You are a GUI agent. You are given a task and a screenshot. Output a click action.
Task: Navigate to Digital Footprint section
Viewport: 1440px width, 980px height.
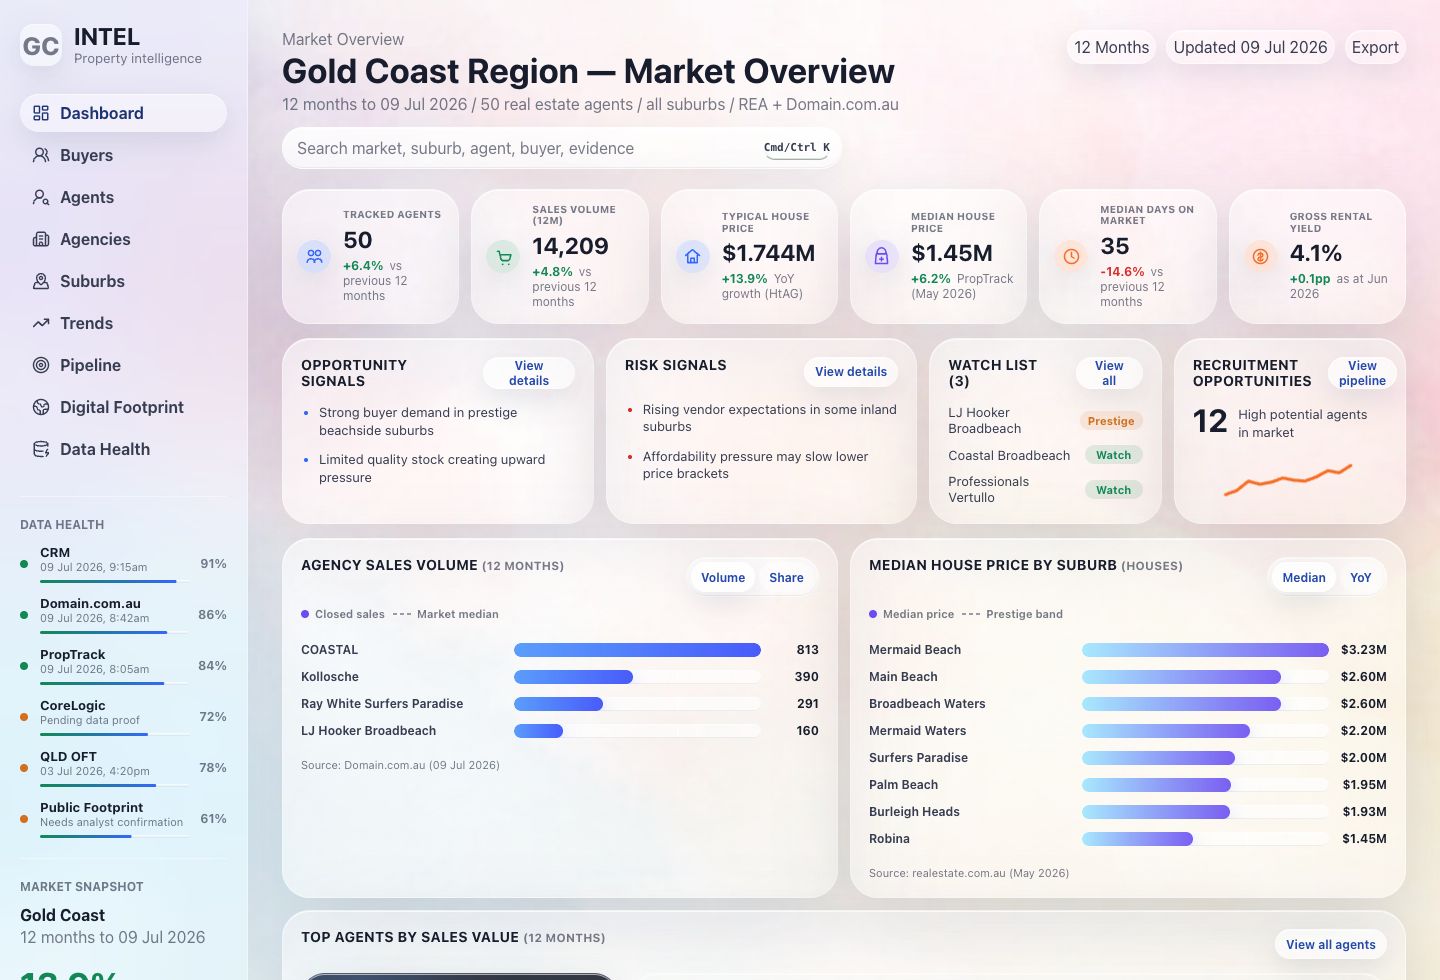pos(123,407)
